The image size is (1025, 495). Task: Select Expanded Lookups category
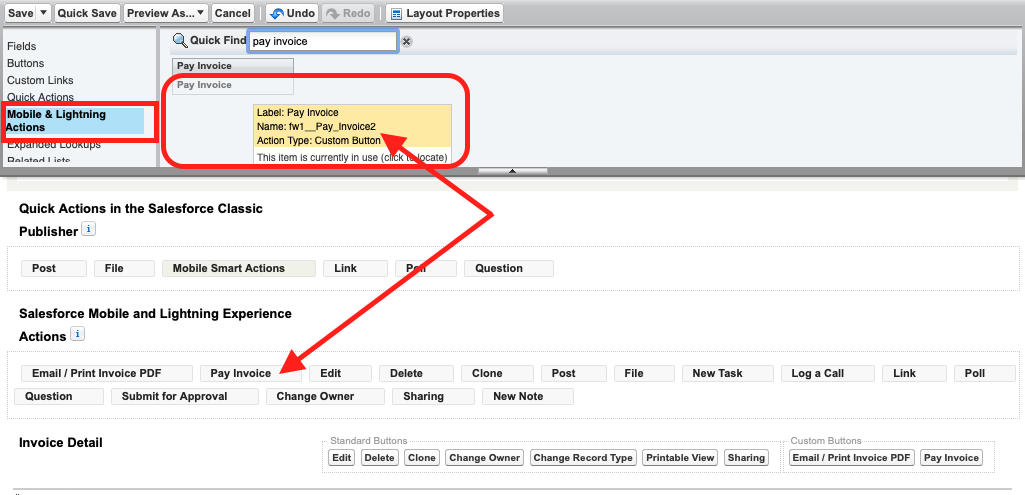54,145
